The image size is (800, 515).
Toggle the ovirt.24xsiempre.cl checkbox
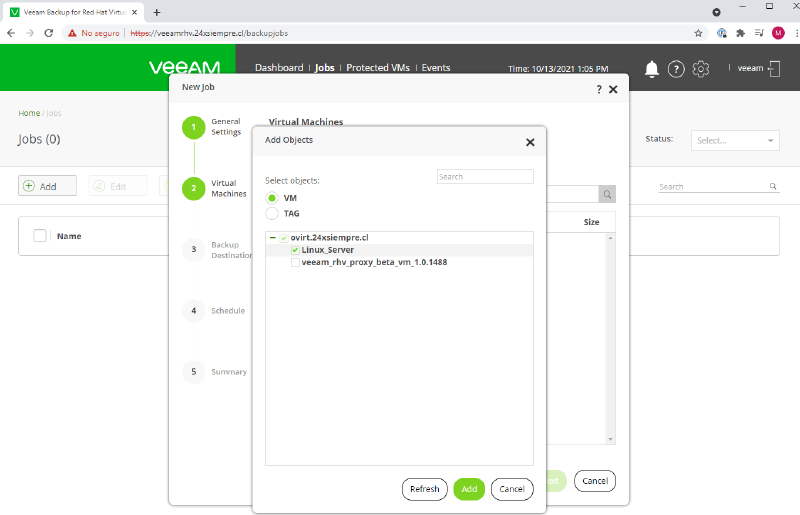[x=284, y=238]
